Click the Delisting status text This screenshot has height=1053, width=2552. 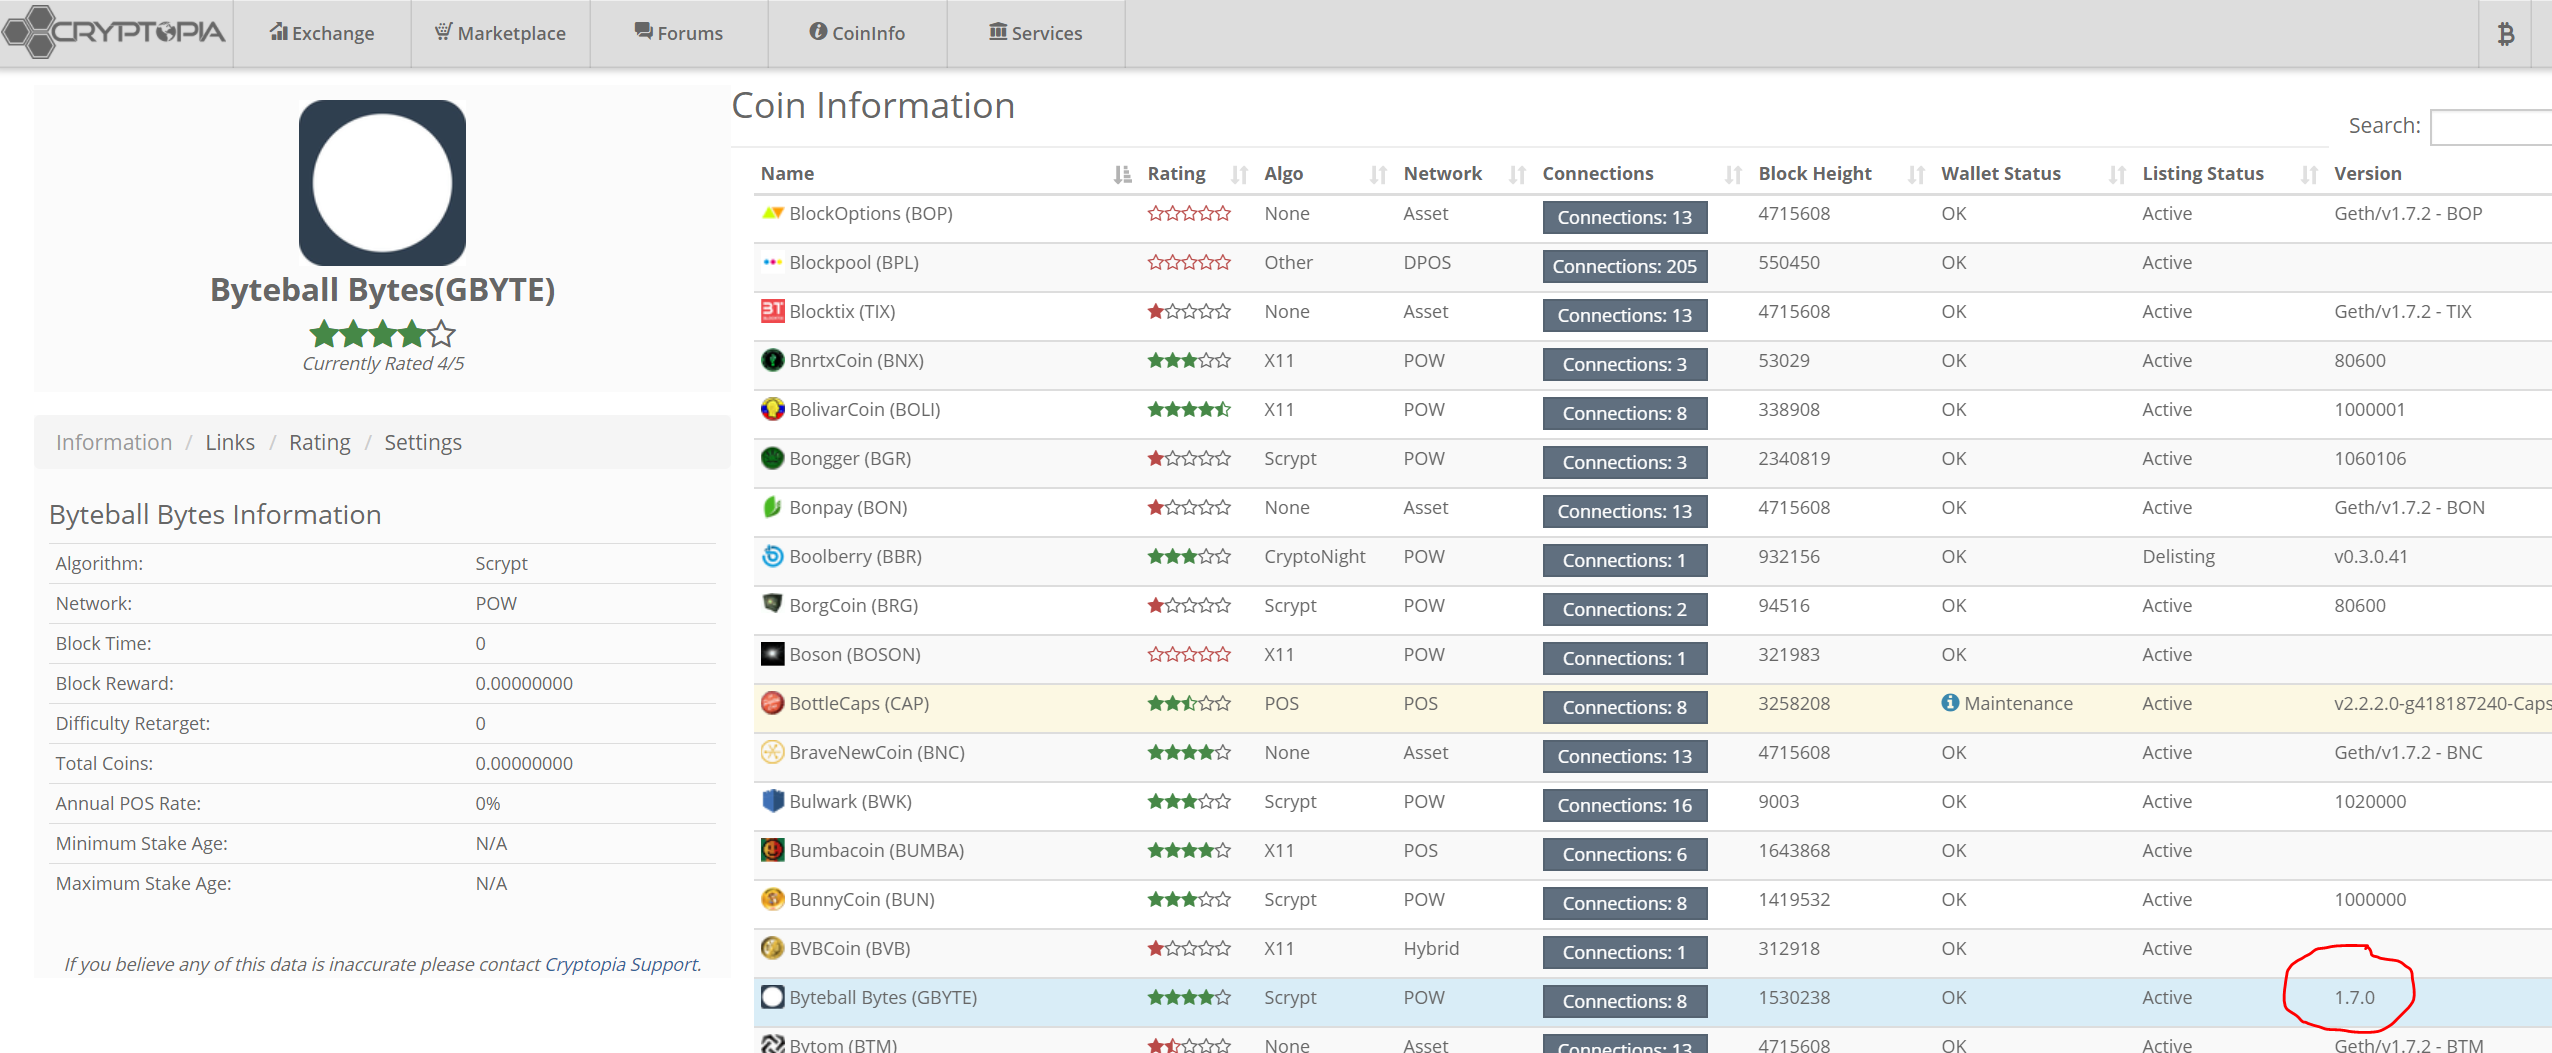coord(2178,556)
